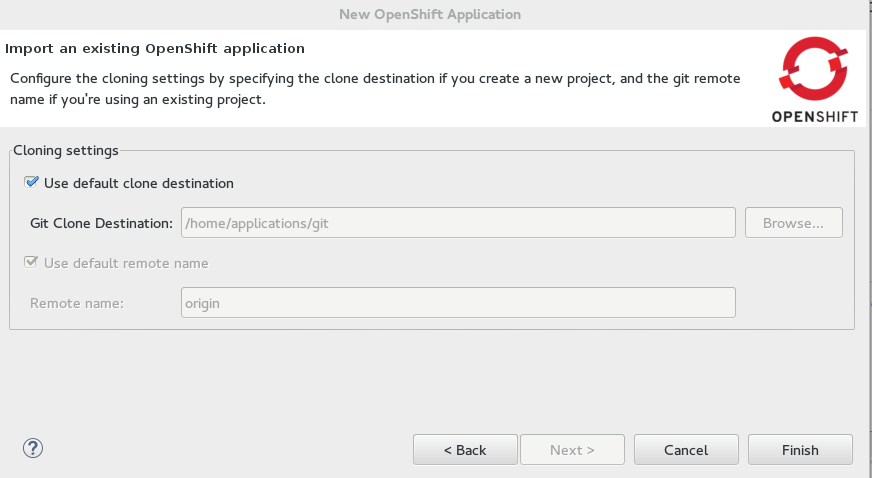Click the OpenShift logo
The width and height of the screenshot is (872, 478).
click(815, 79)
